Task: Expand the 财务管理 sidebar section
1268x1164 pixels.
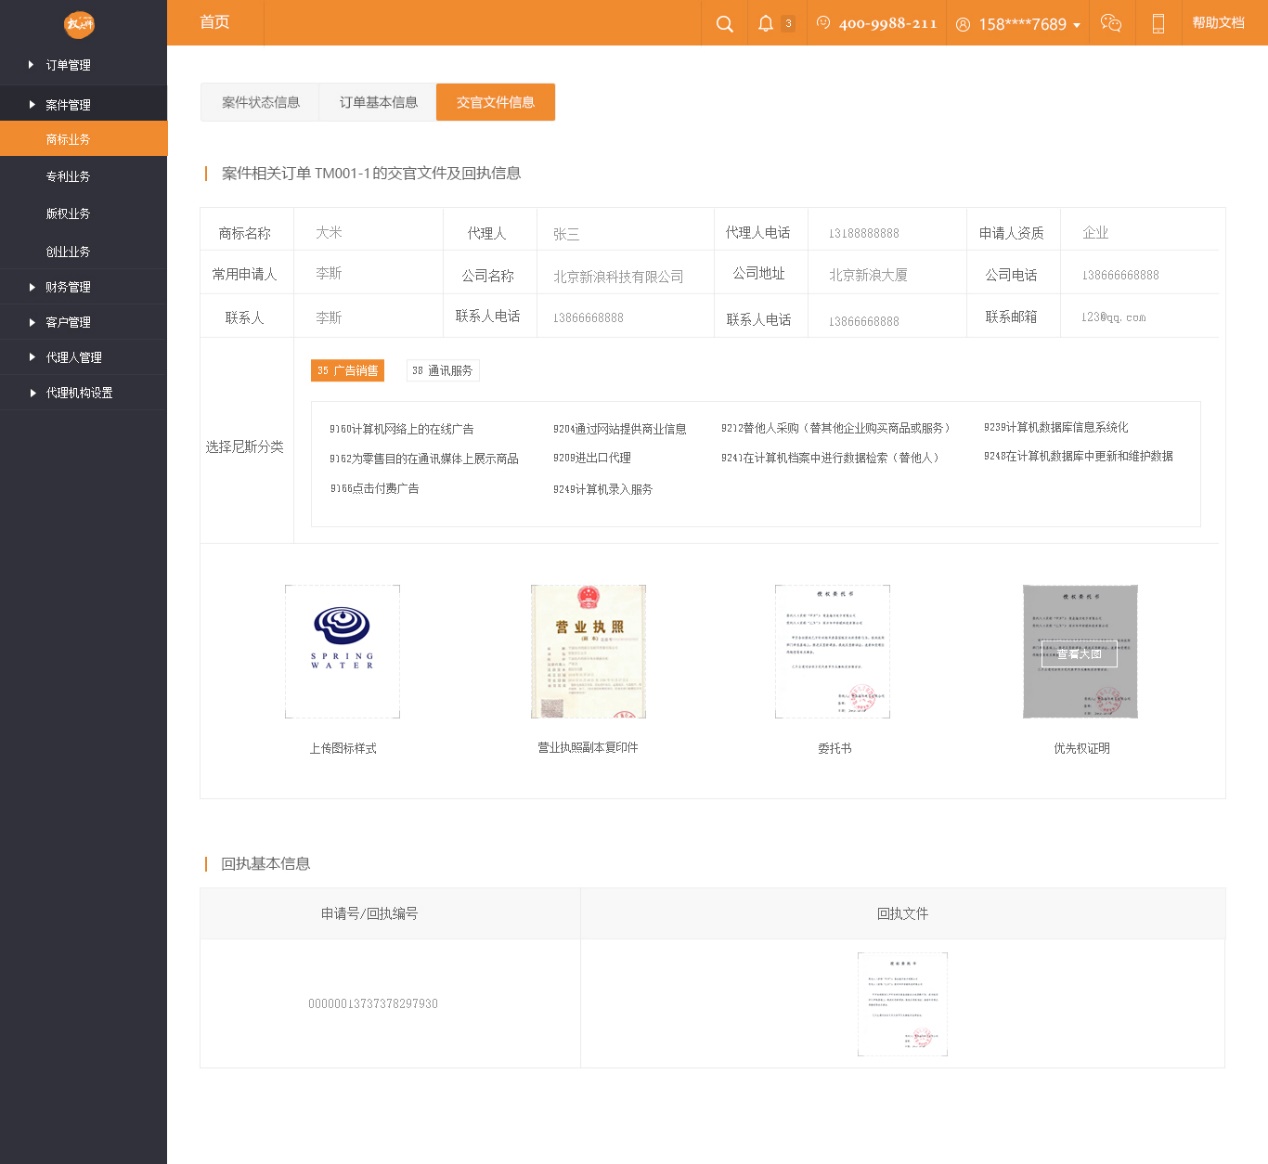Action: pyautogui.click(x=68, y=287)
